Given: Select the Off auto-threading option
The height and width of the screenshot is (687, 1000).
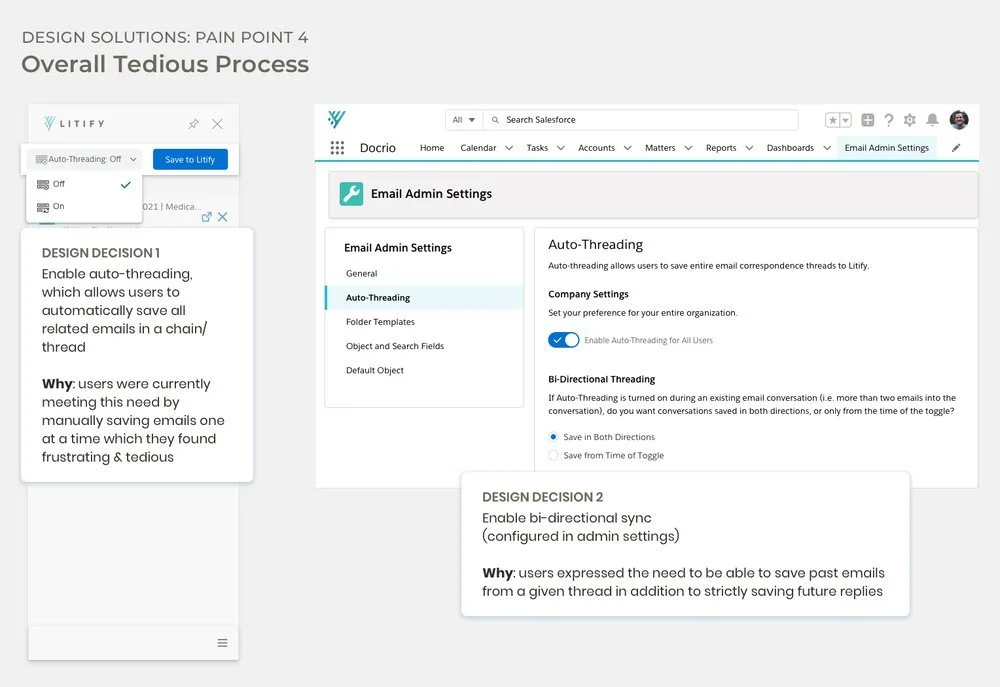Looking at the screenshot, I should (84, 184).
